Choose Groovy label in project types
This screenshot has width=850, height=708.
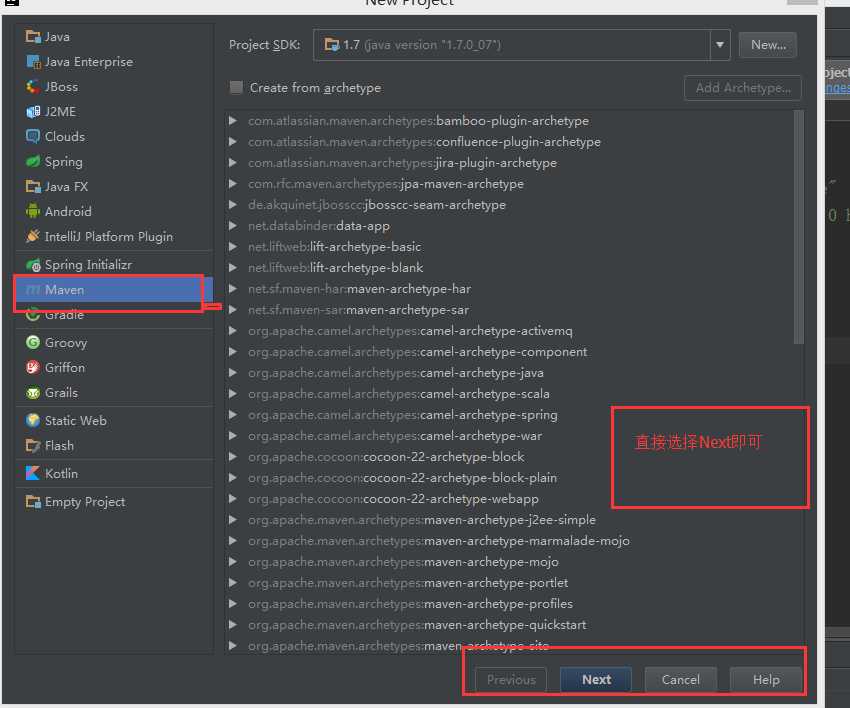pyautogui.click(x=66, y=343)
